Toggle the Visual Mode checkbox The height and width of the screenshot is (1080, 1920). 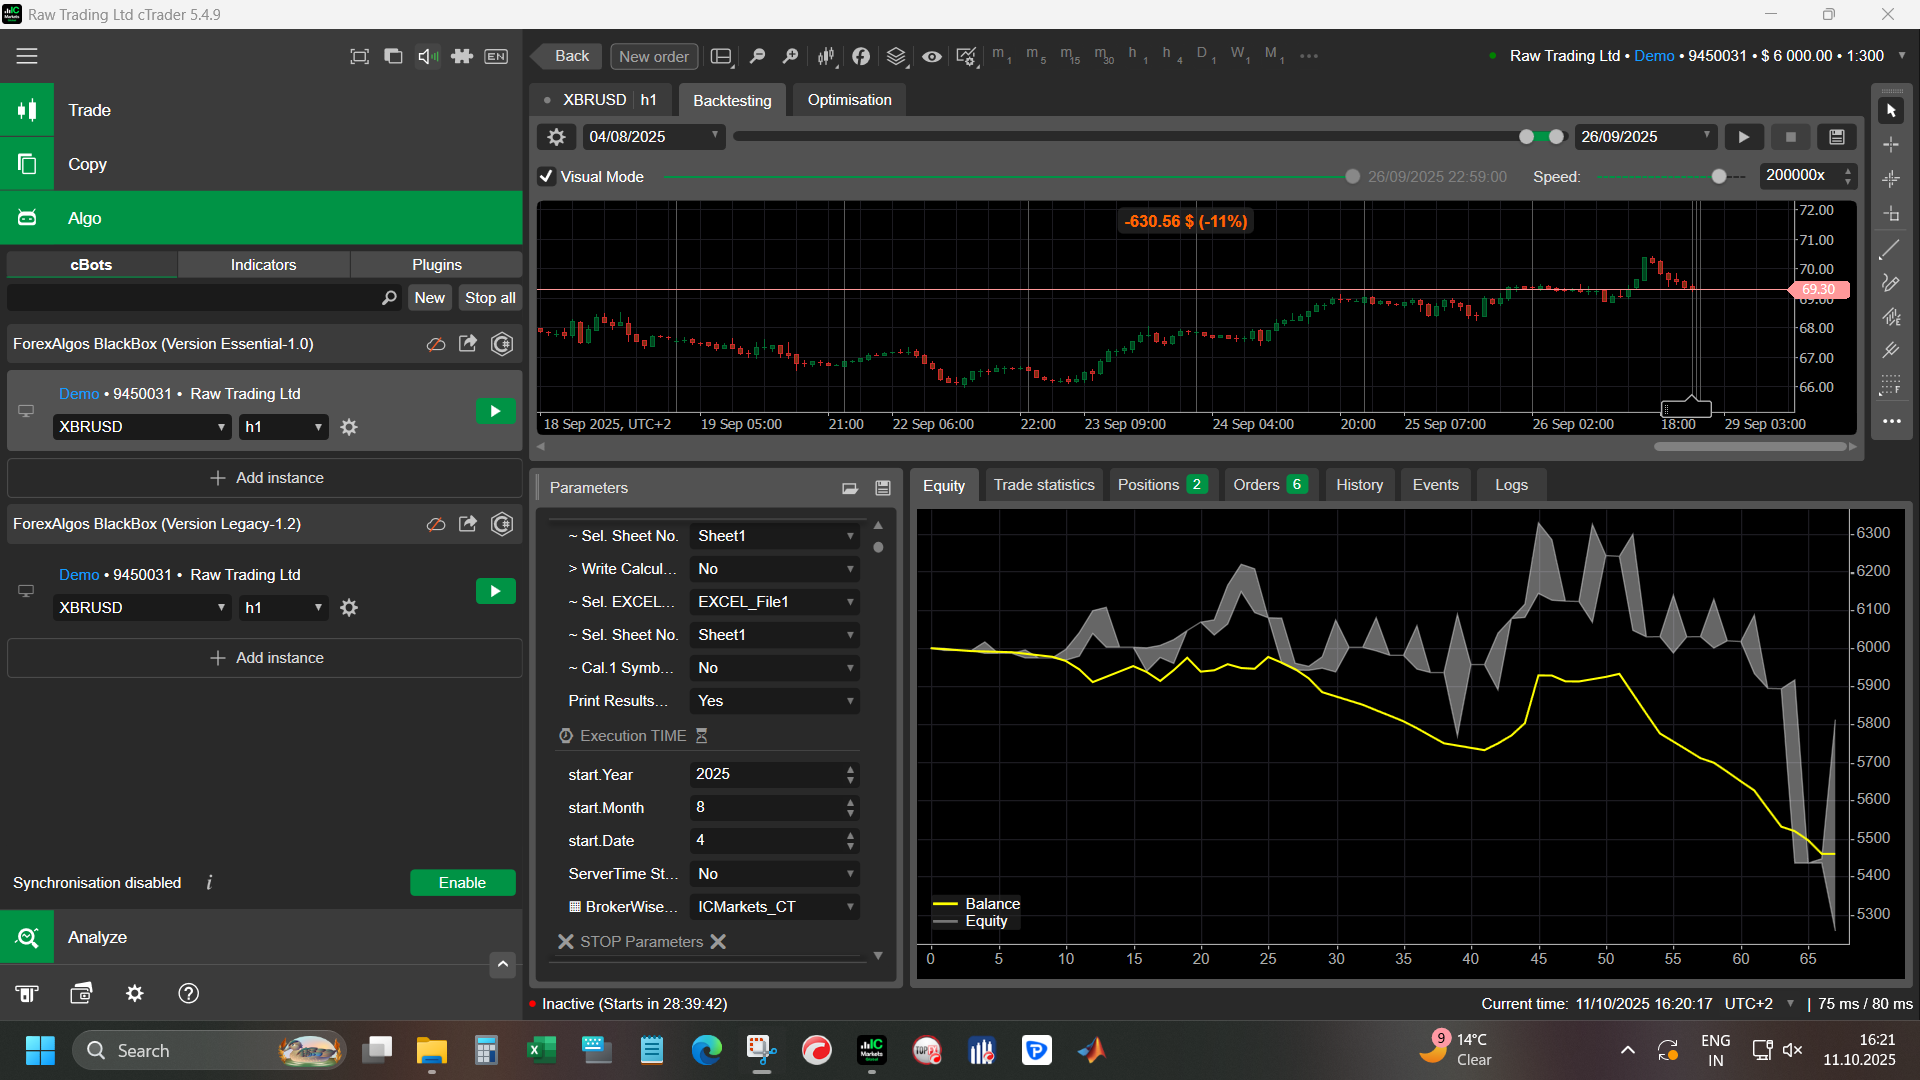click(x=546, y=177)
